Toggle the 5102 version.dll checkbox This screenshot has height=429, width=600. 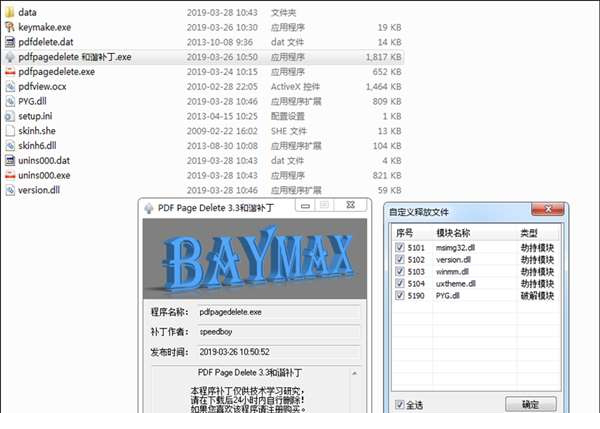pyautogui.click(x=399, y=259)
